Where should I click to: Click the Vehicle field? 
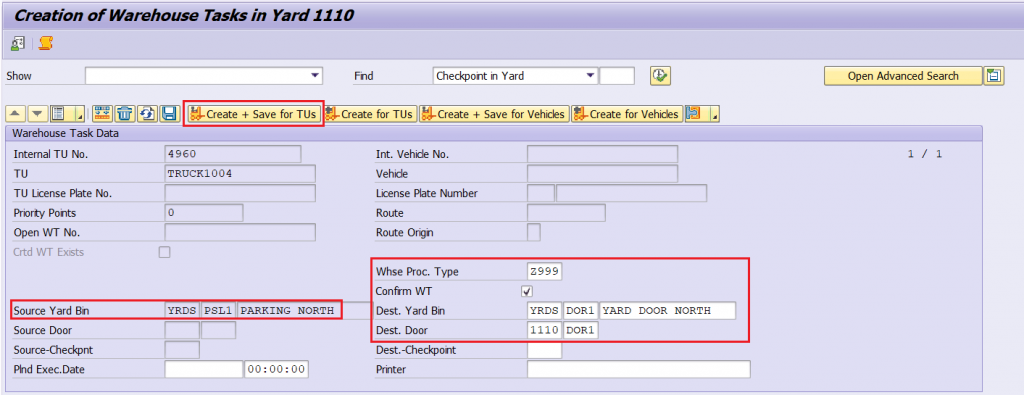(603, 174)
